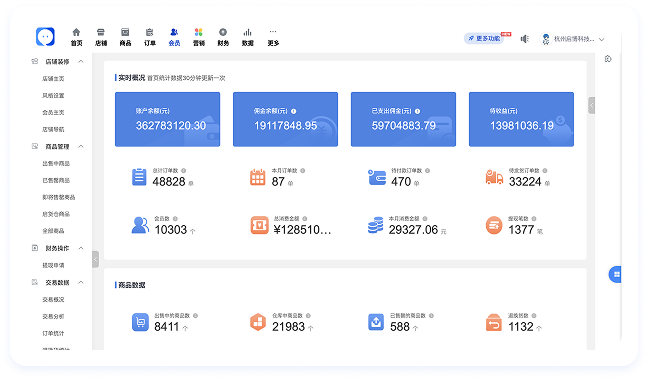Click the 佣金余额 card showing 19117848.95
Viewport: 648px width, 380px height.
coord(286,119)
